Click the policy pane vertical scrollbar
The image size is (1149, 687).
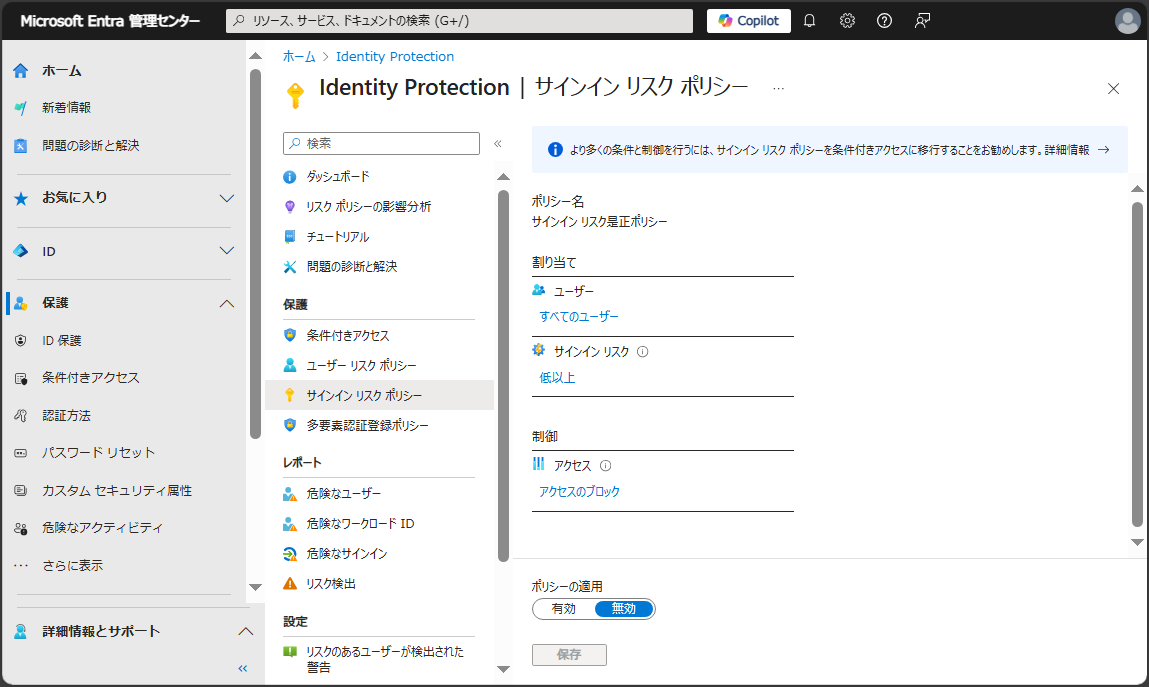[1137, 364]
